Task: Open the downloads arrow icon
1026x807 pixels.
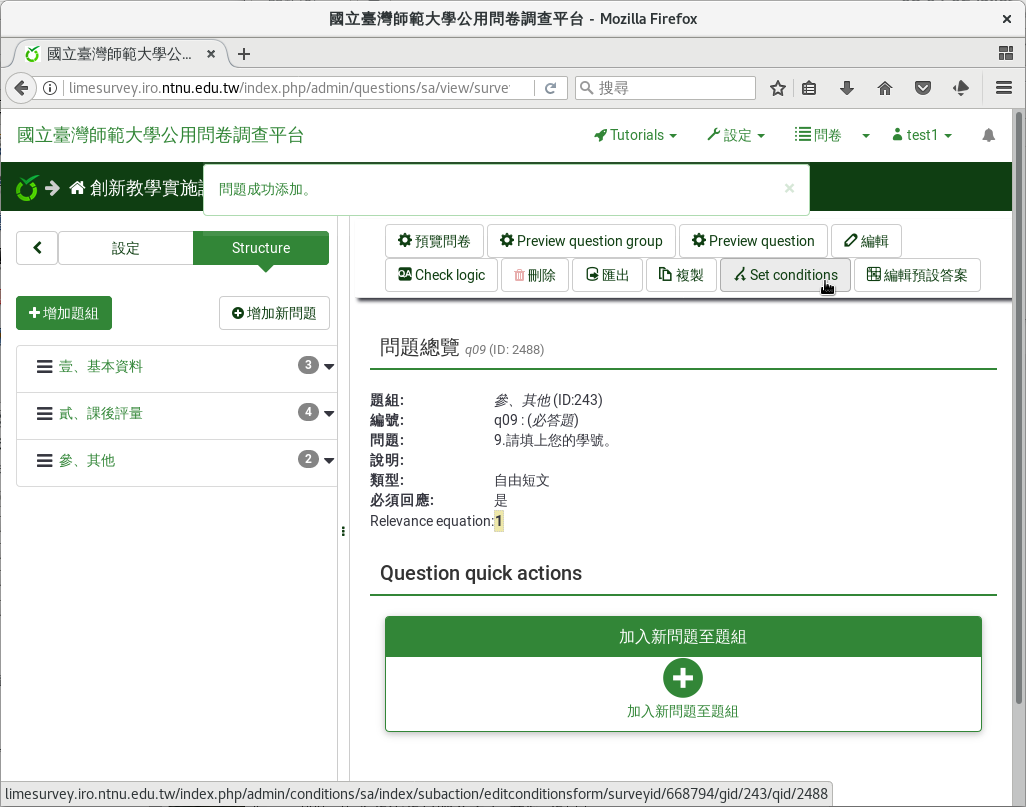Action: pyautogui.click(x=847, y=88)
